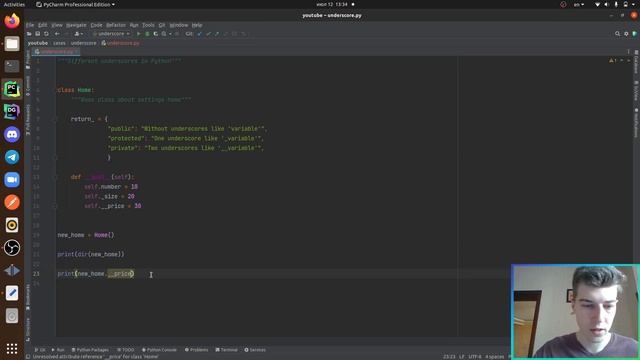Click the 23:23 caret position indicator
The height and width of the screenshot is (360, 640).
449,357
